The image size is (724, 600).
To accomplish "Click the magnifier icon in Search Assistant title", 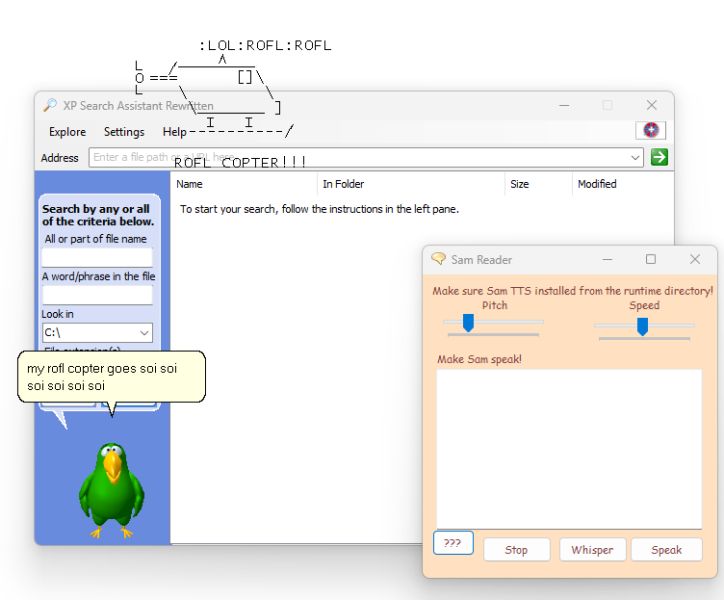I will (50, 105).
